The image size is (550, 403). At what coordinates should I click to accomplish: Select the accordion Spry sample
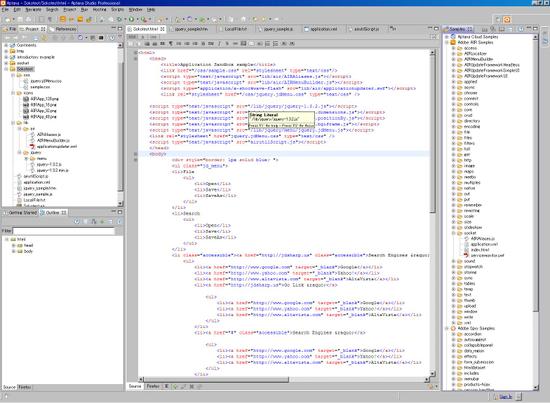click(x=473, y=334)
